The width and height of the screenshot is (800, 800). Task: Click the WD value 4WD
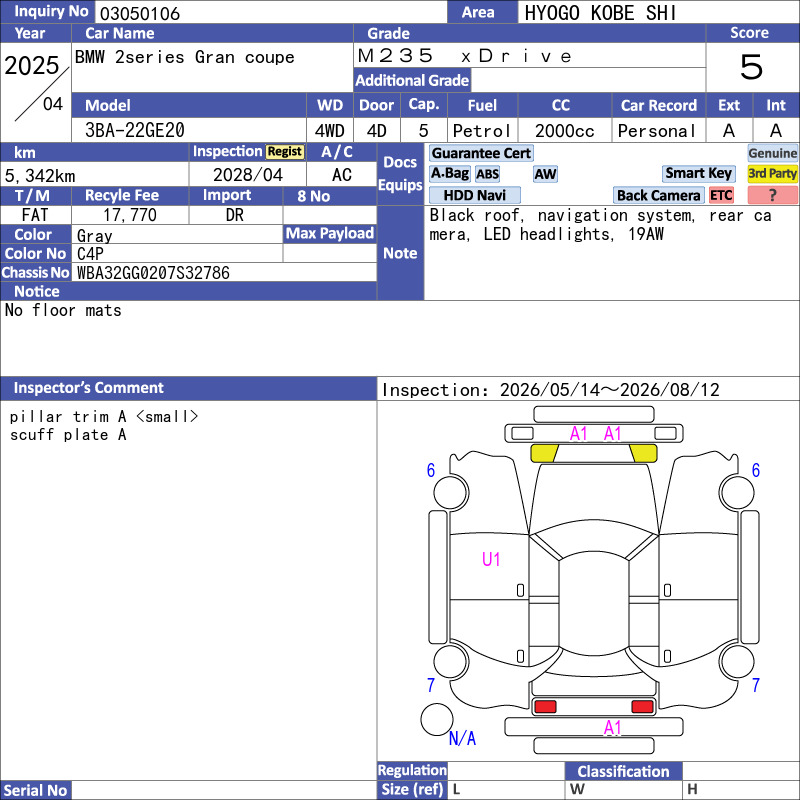click(x=330, y=131)
